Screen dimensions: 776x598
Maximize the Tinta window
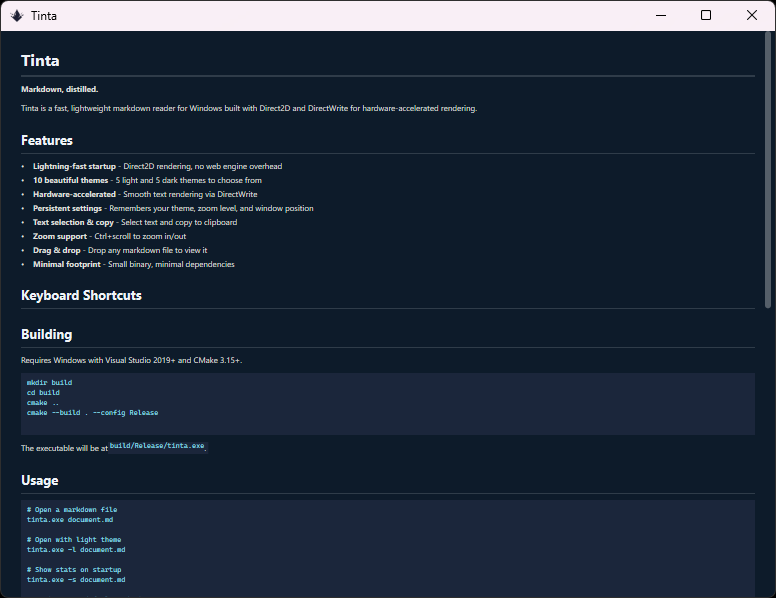pyautogui.click(x=706, y=15)
